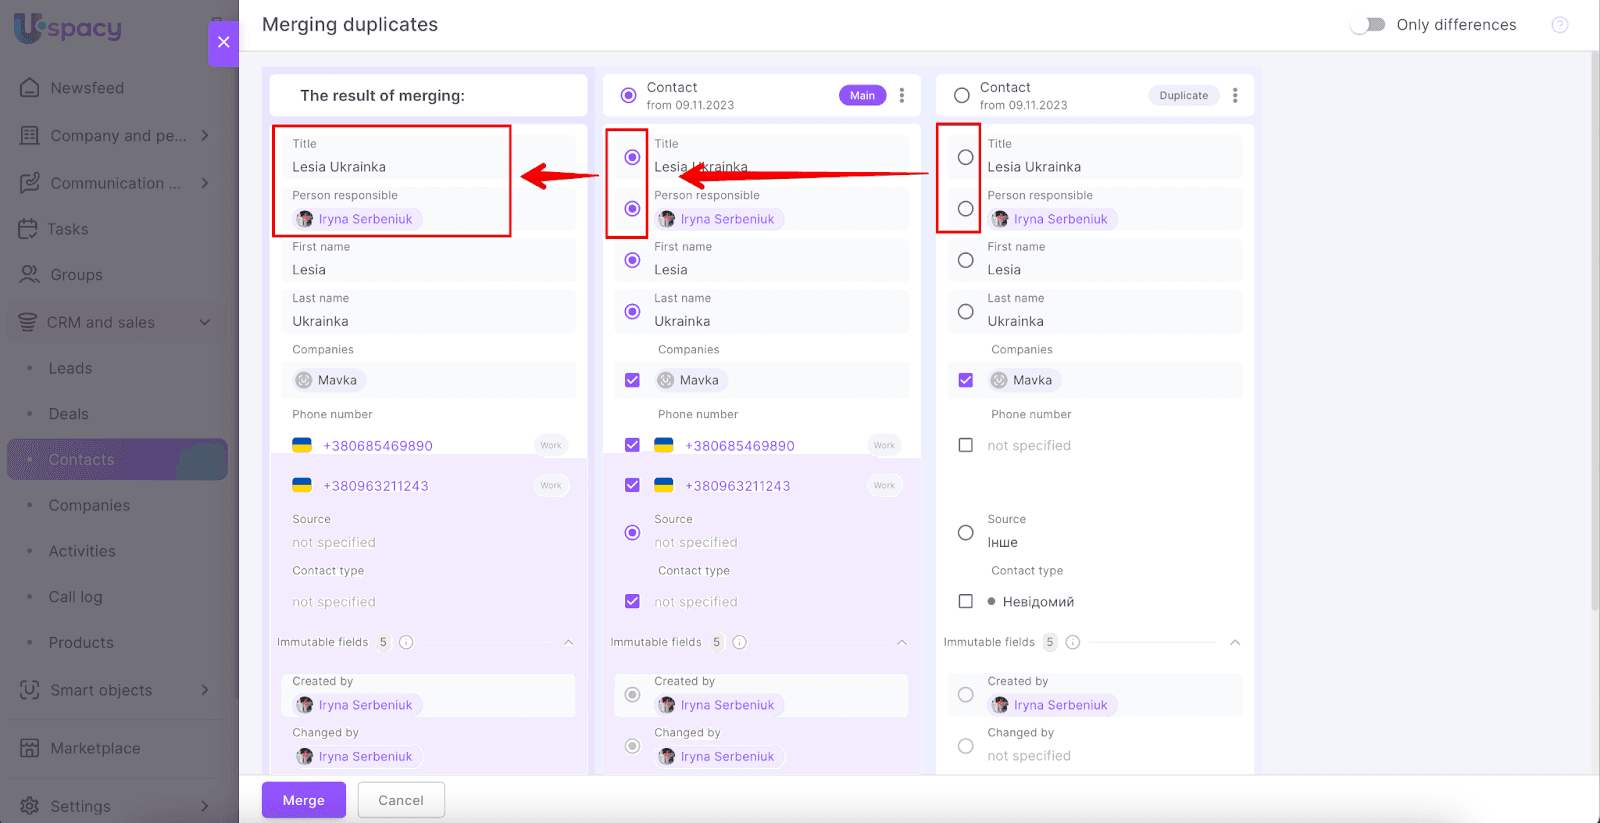Go to Companies section
The height and width of the screenshot is (823, 1600).
[x=89, y=505]
